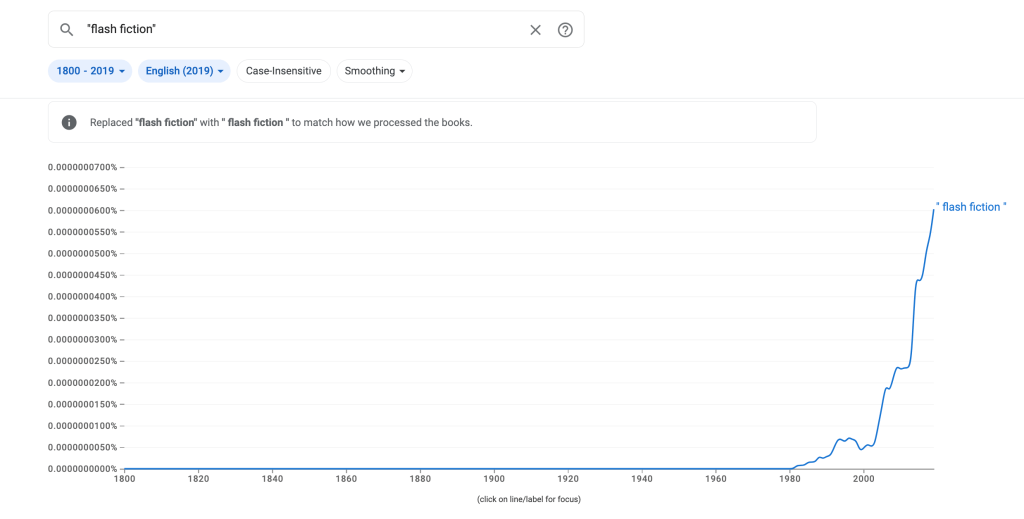Viewport: 1024px width, 519px height.
Task: Click the "click on line/label for focus" hint
Action: click(x=529, y=499)
